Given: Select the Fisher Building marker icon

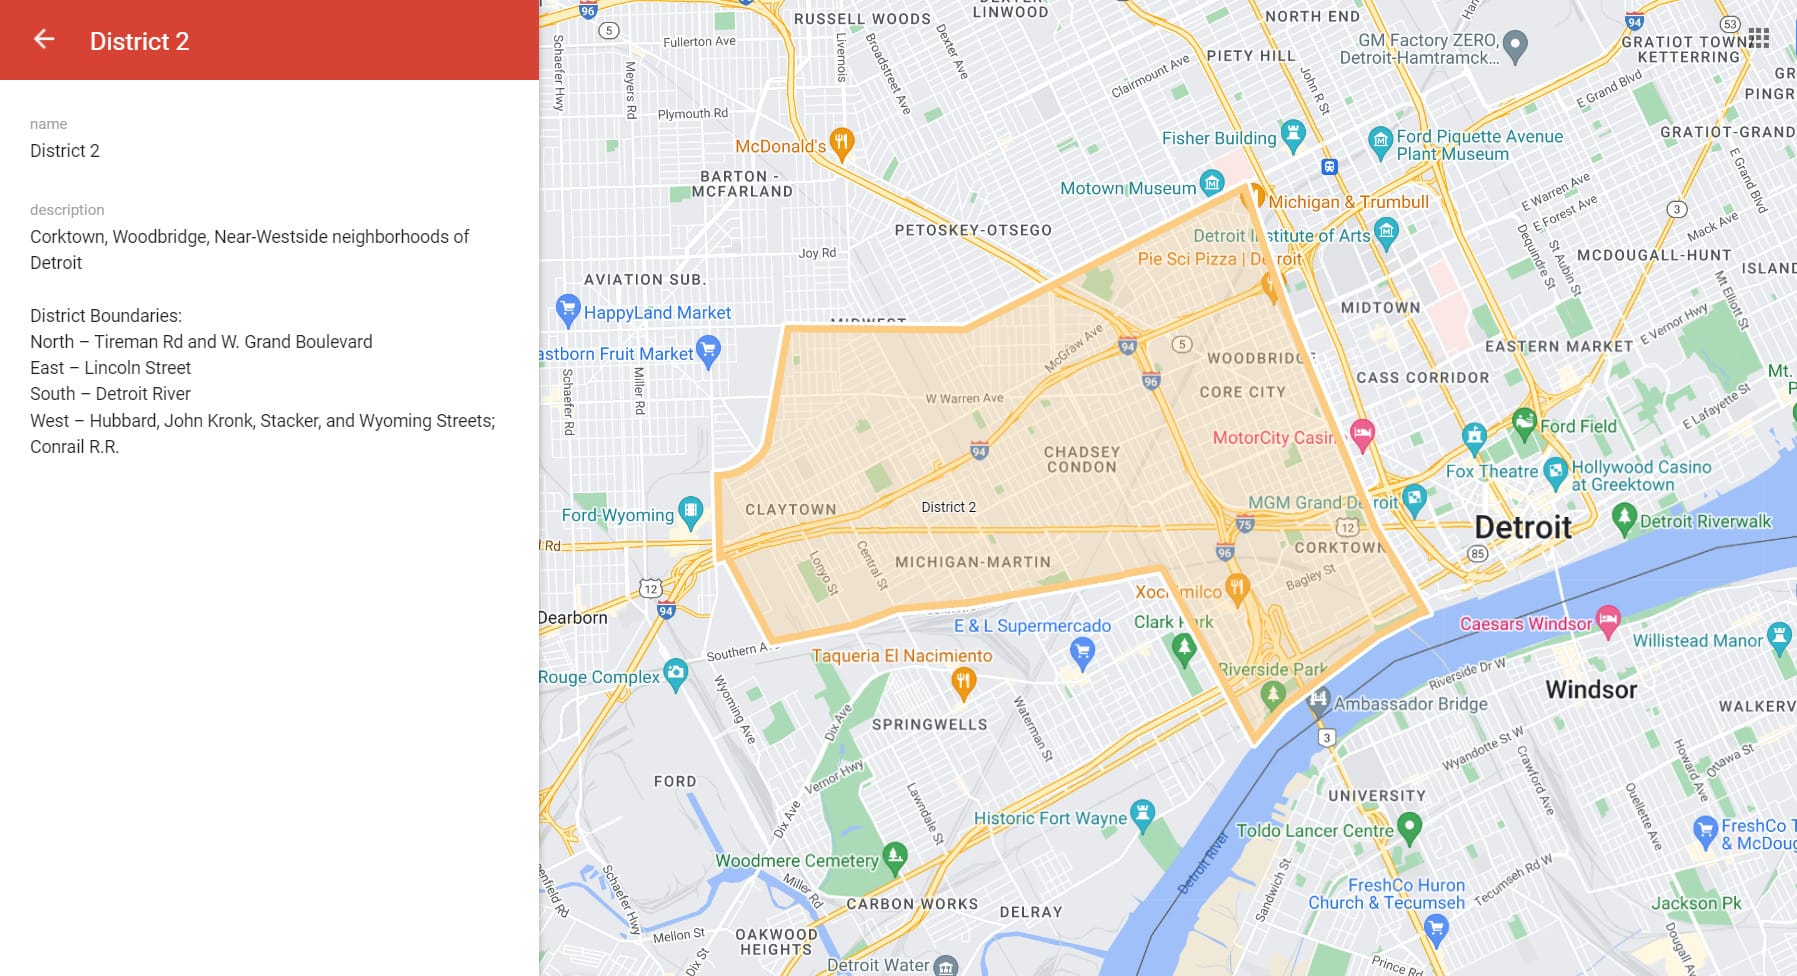Looking at the screenshot, I should [x=1293, y=133].
